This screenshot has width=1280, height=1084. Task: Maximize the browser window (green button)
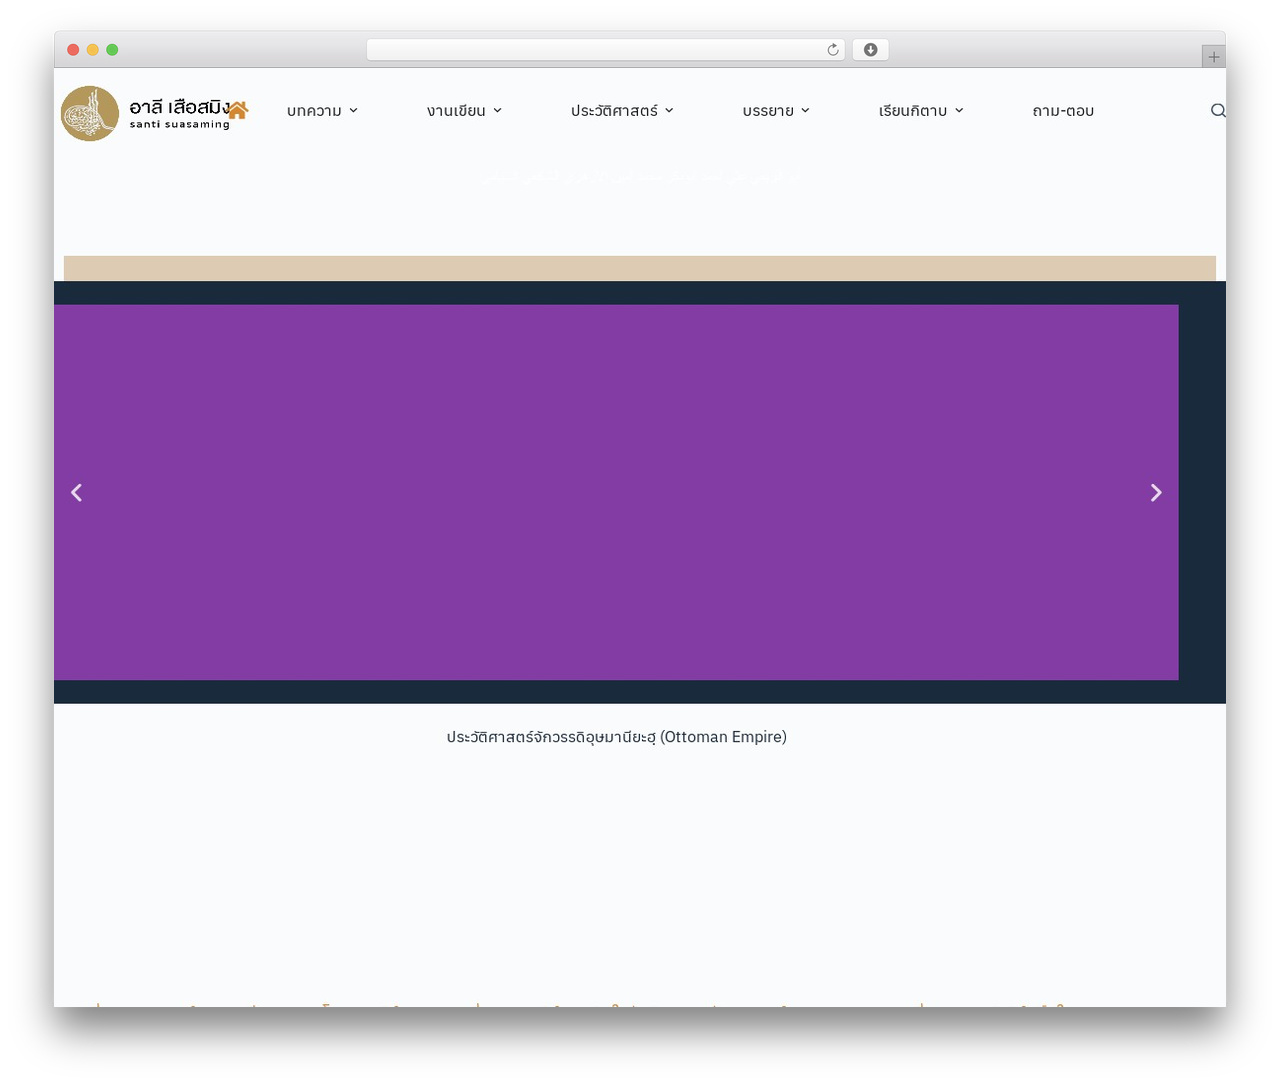click(x=112, y=50)
